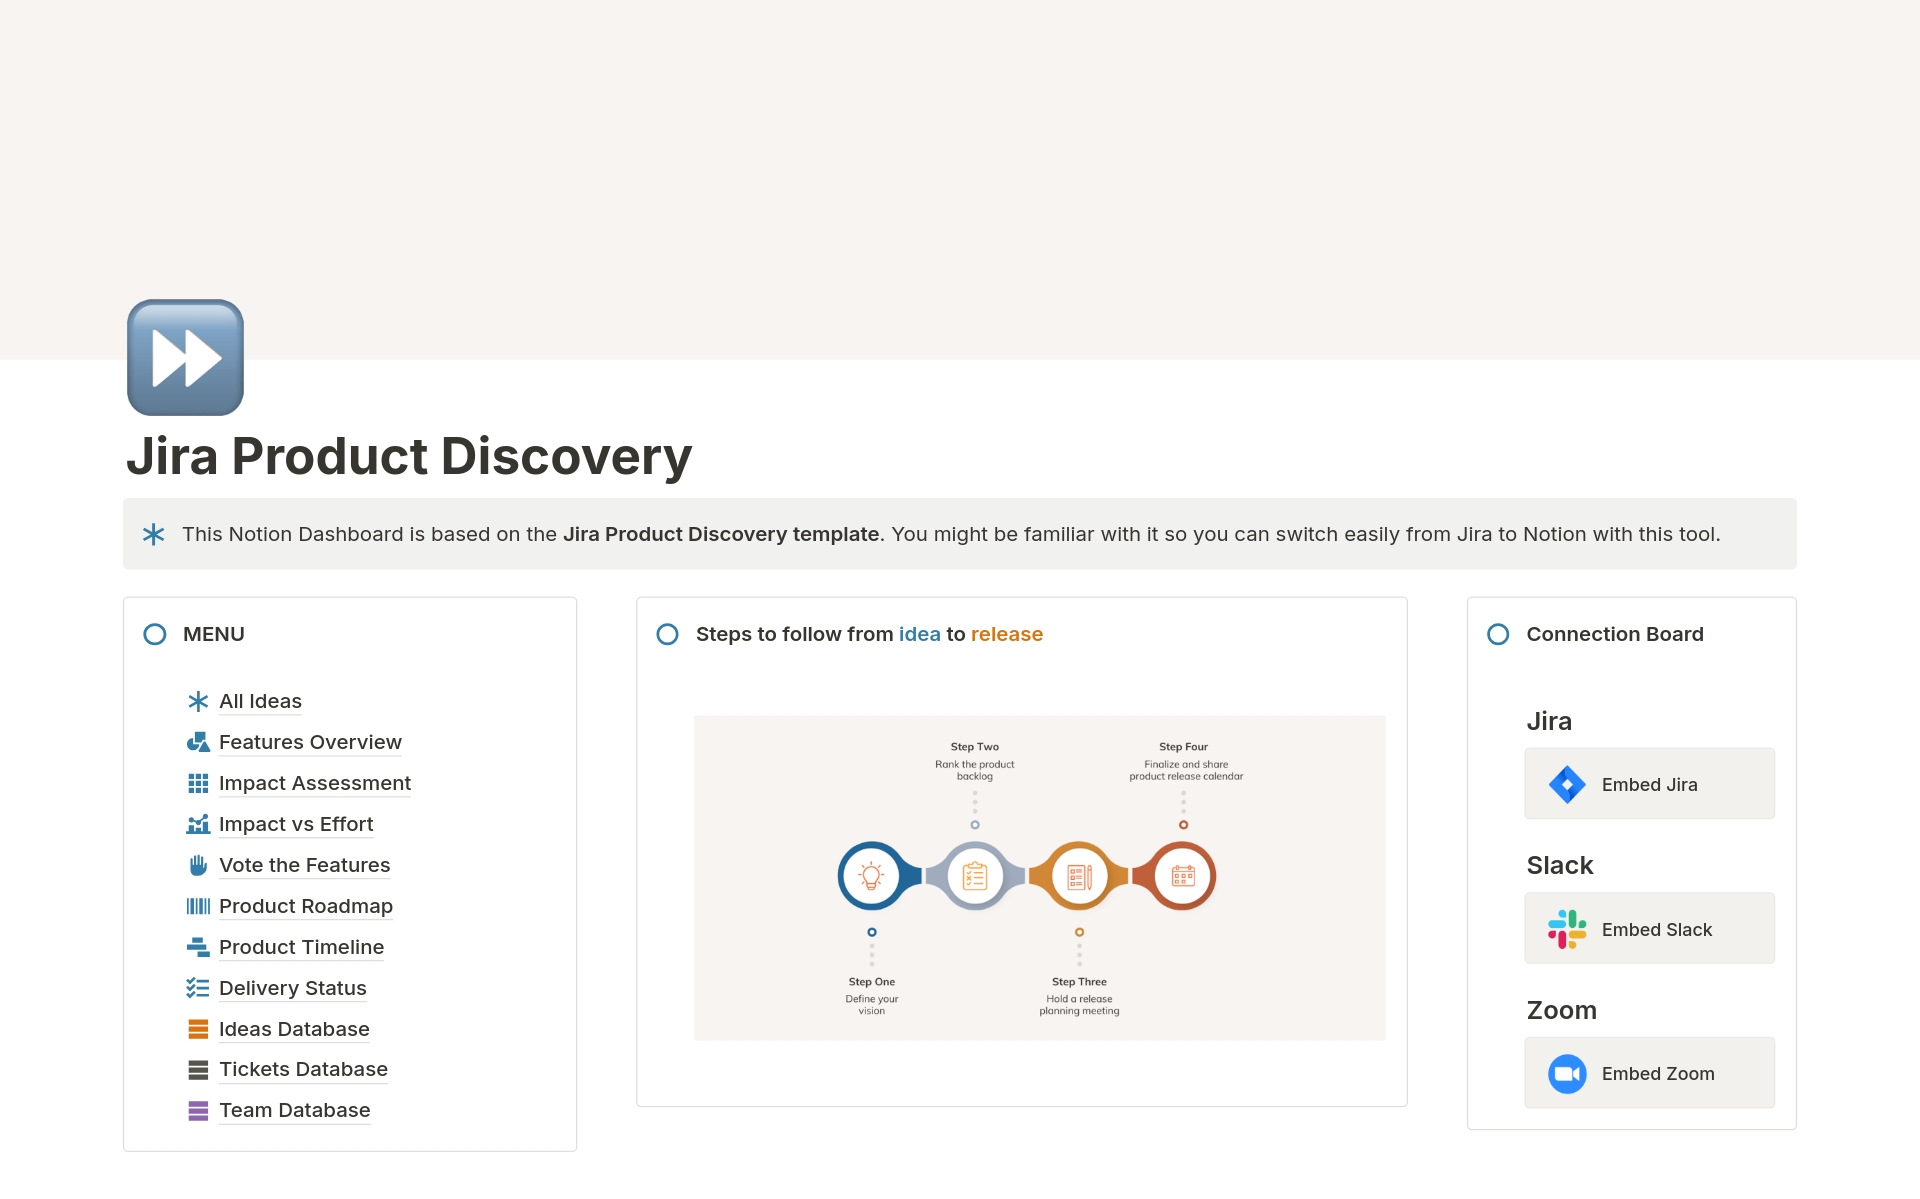Open the Team Database link
Screen dimensions: 1920x1199
(294, 1110)
